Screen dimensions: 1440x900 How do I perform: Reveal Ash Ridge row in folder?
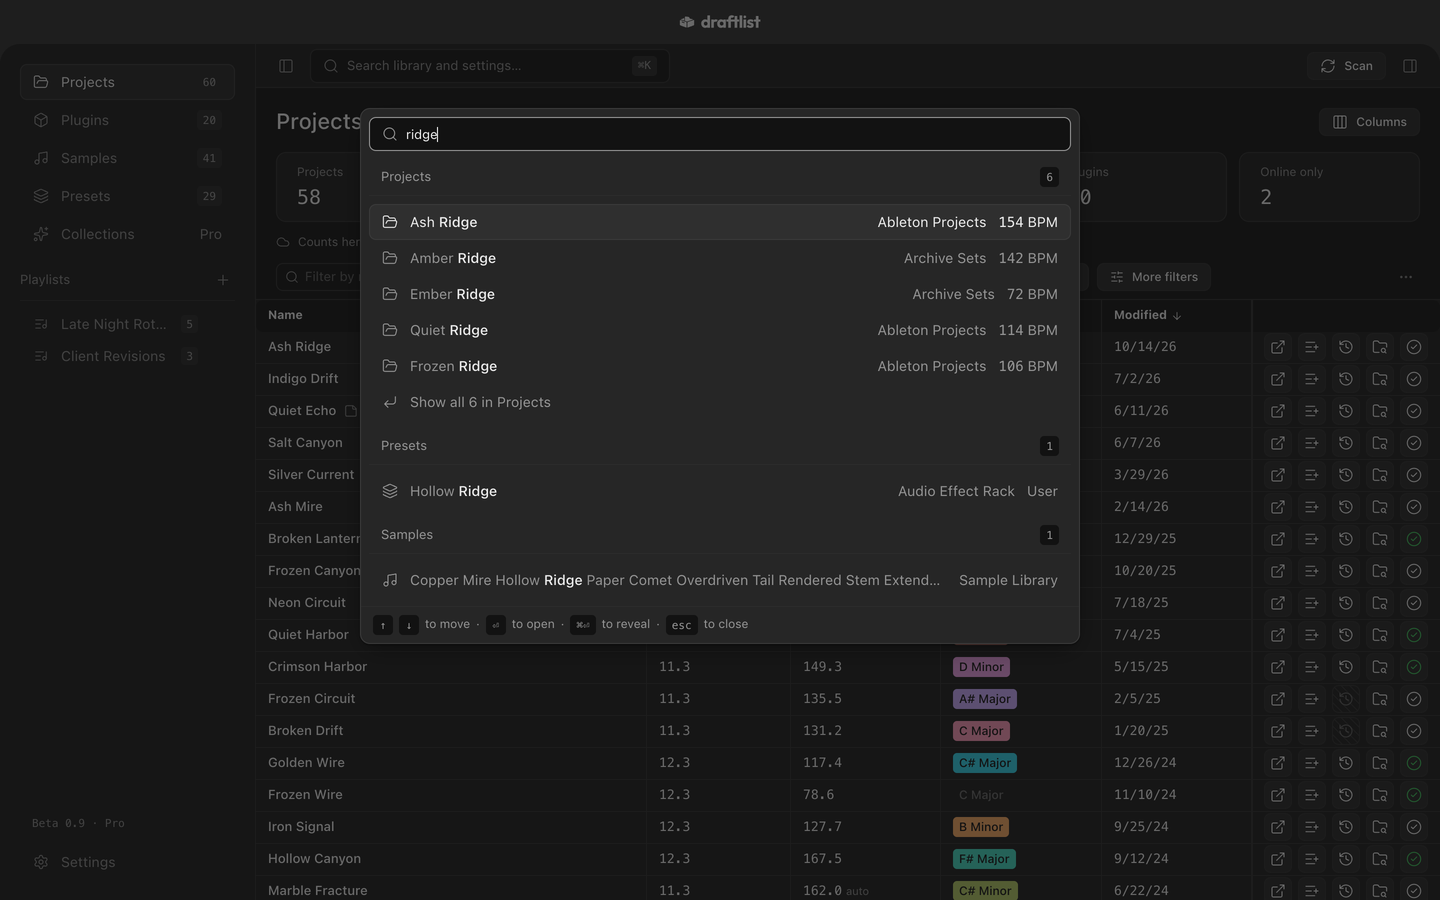1380,347
